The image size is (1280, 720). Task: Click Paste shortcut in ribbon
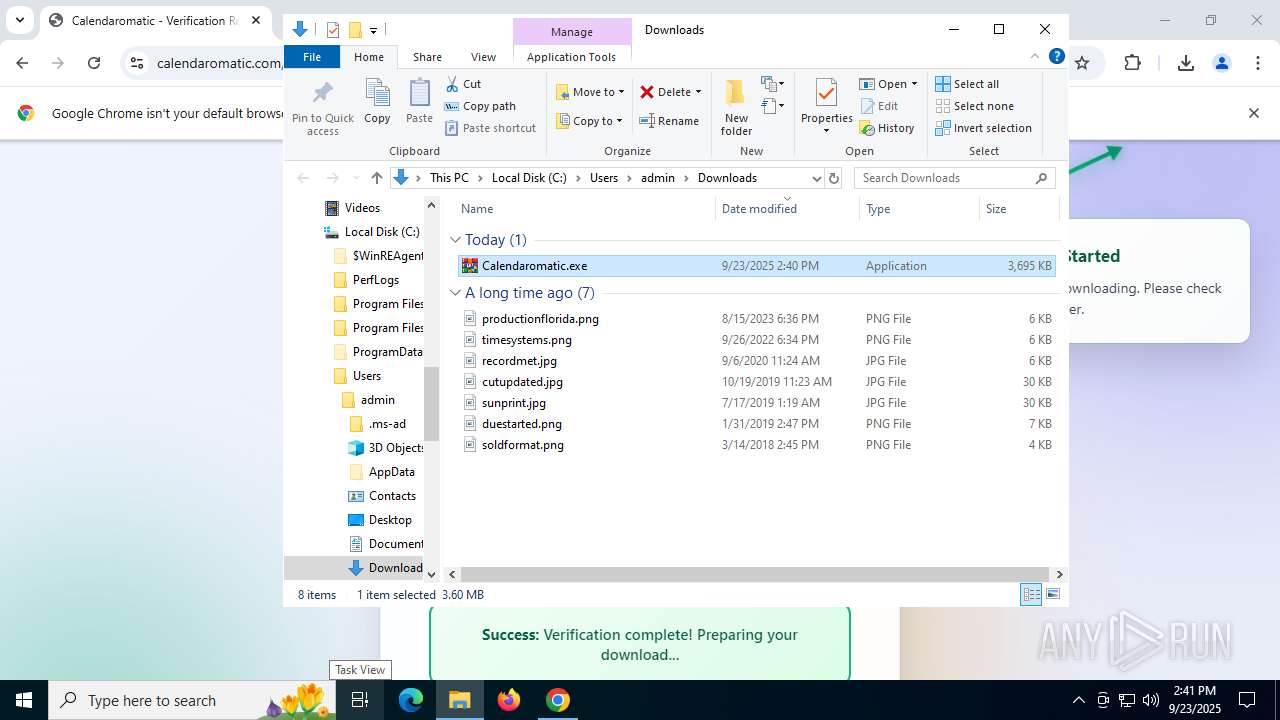click(x=490, y=128)
